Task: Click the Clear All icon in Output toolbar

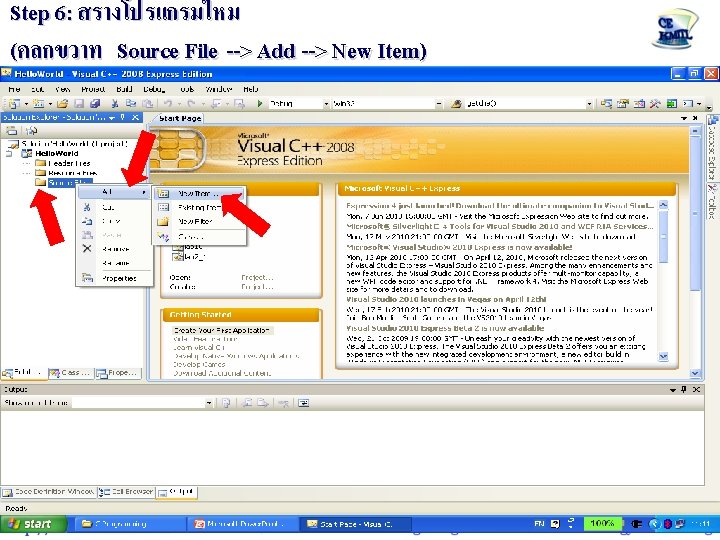Action: tap(283, 403)
